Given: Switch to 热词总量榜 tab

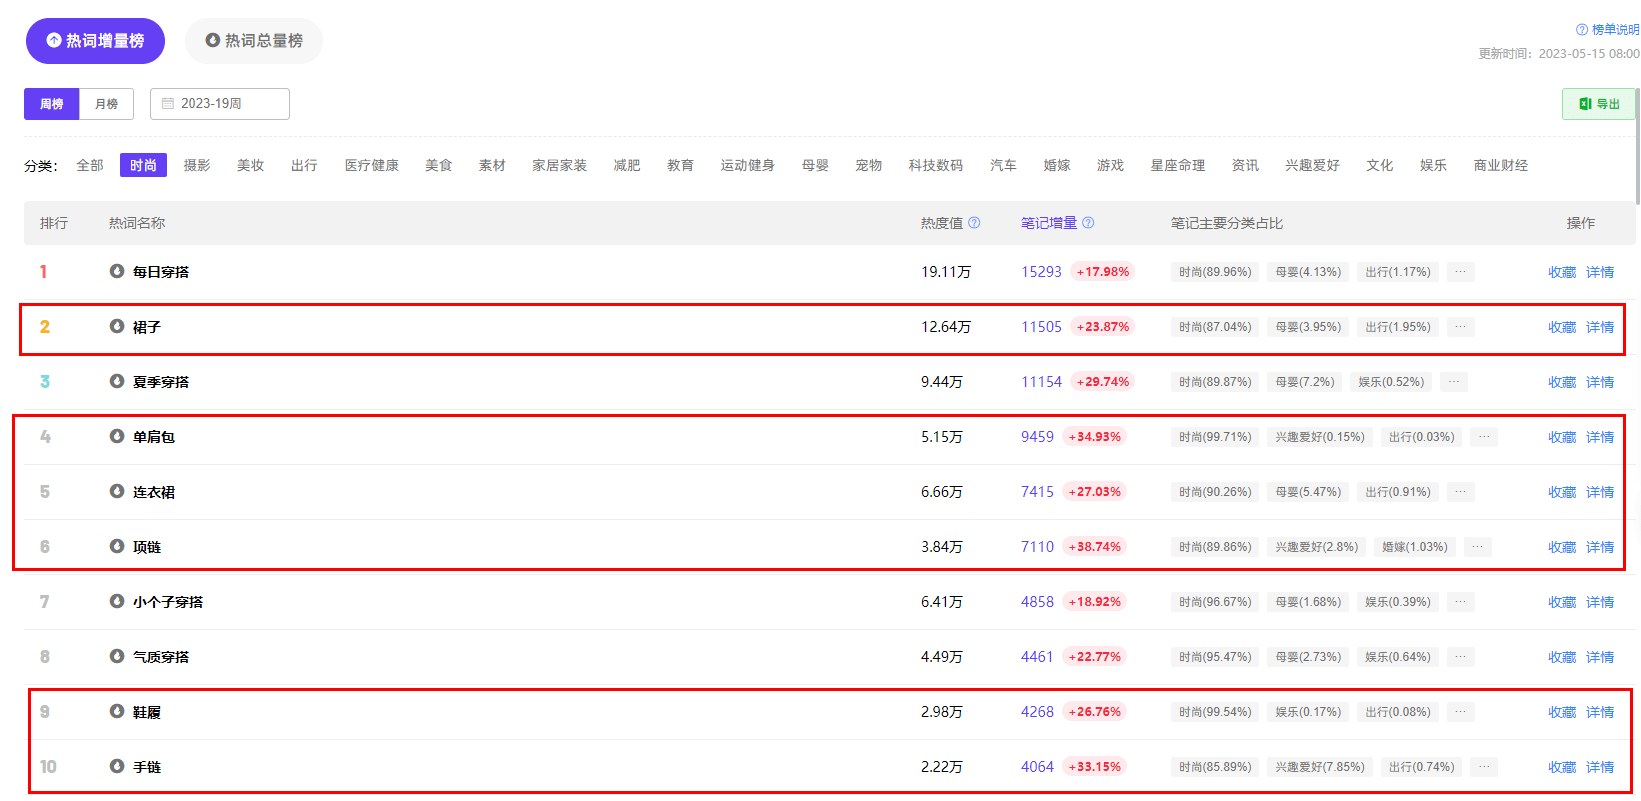Looking at the screenshot, I should point(254,41).
